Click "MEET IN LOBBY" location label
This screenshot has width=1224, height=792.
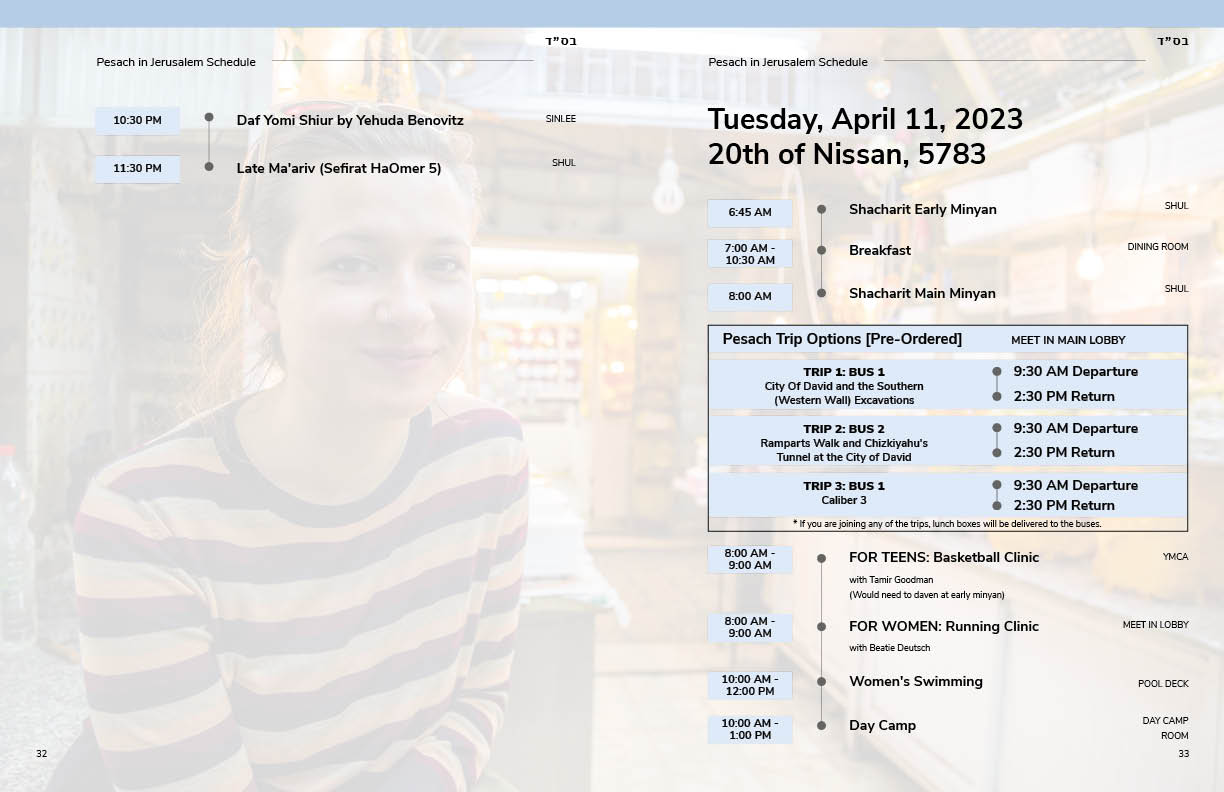click(x=1155, y=625)
